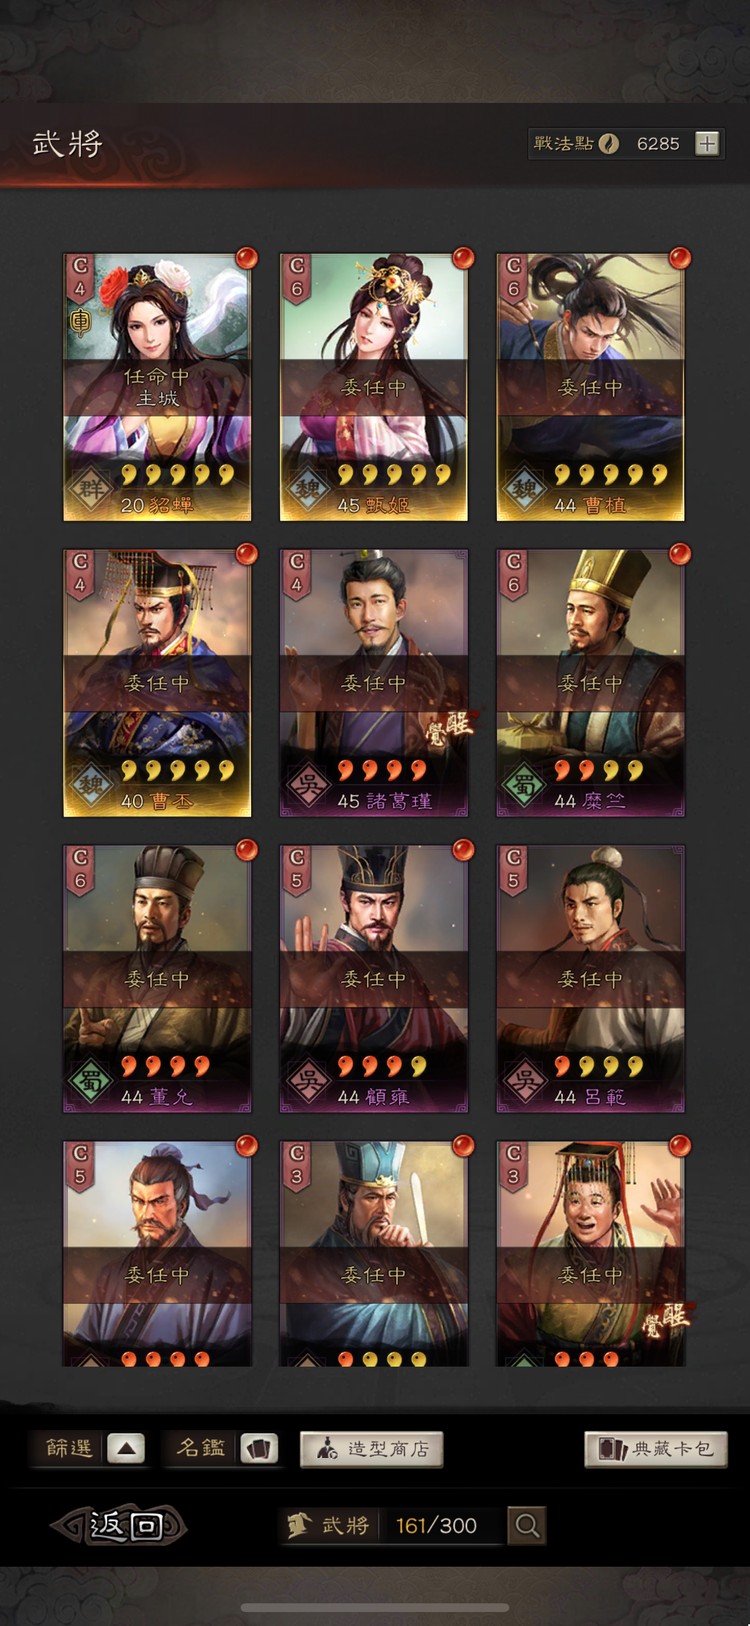Open the 篩選 filter label
This screenshot has width=750, height=1626.
pyautogui.click(x=69, y=1448)
